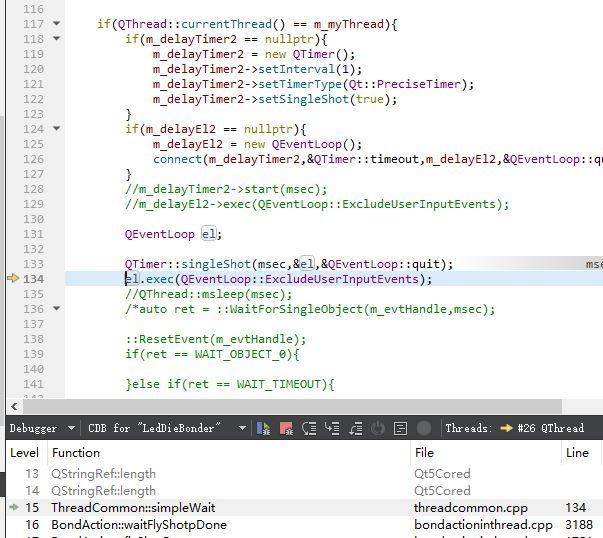The height and width of the screenshot is (538, 603).
Task: Click the Step Over icon
Action: (310, 428)
